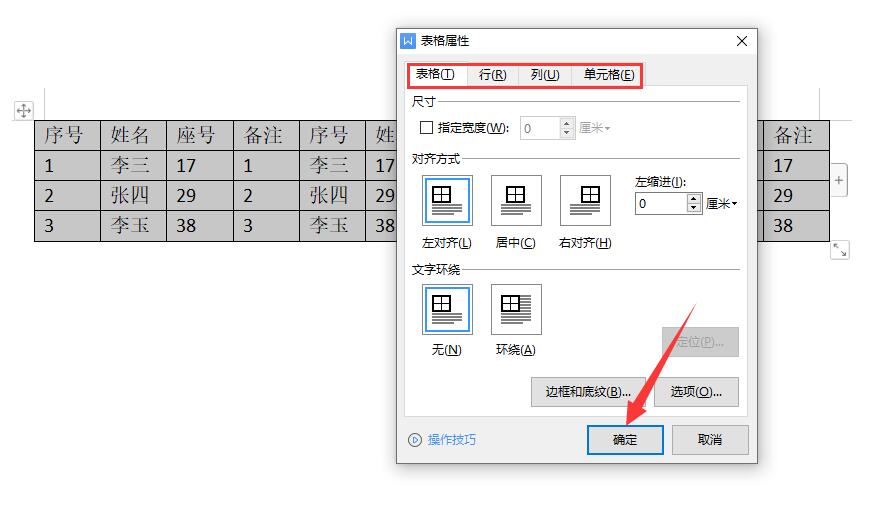Select the center (居中) alignment icon
The image size is (887, 513).
click(516, 200)
